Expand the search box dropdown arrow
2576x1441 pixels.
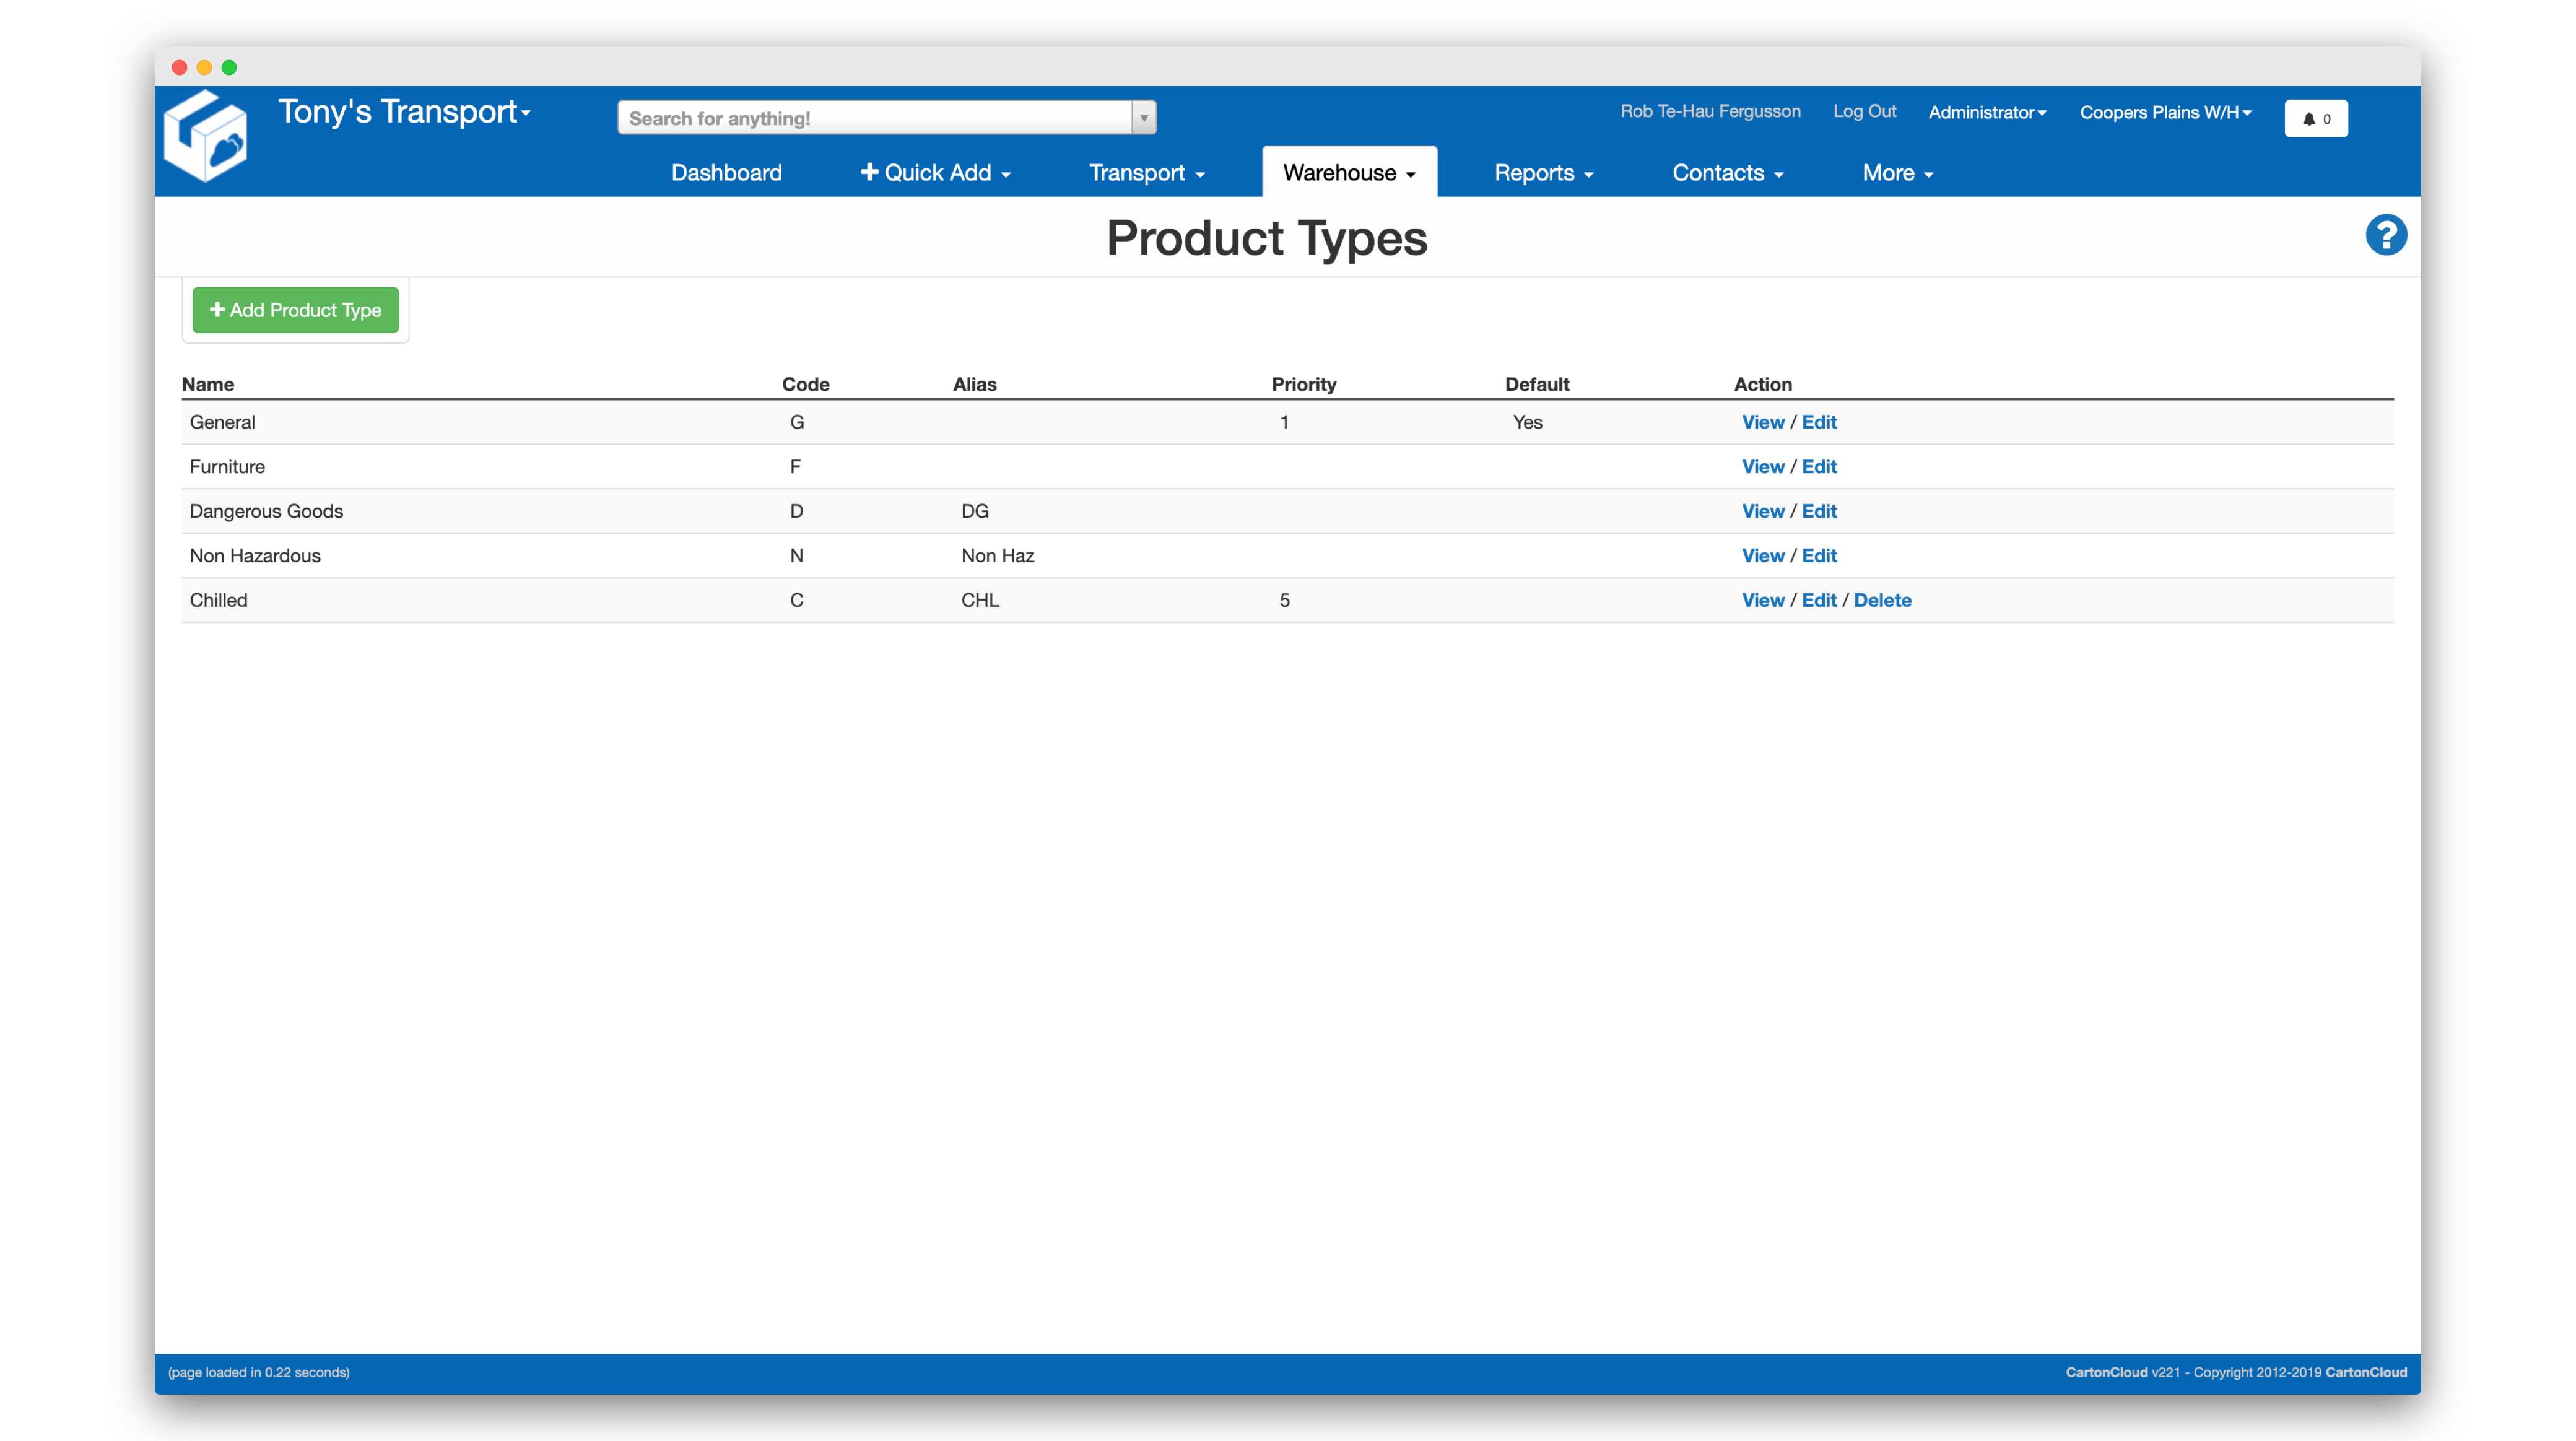point(1144,118)
